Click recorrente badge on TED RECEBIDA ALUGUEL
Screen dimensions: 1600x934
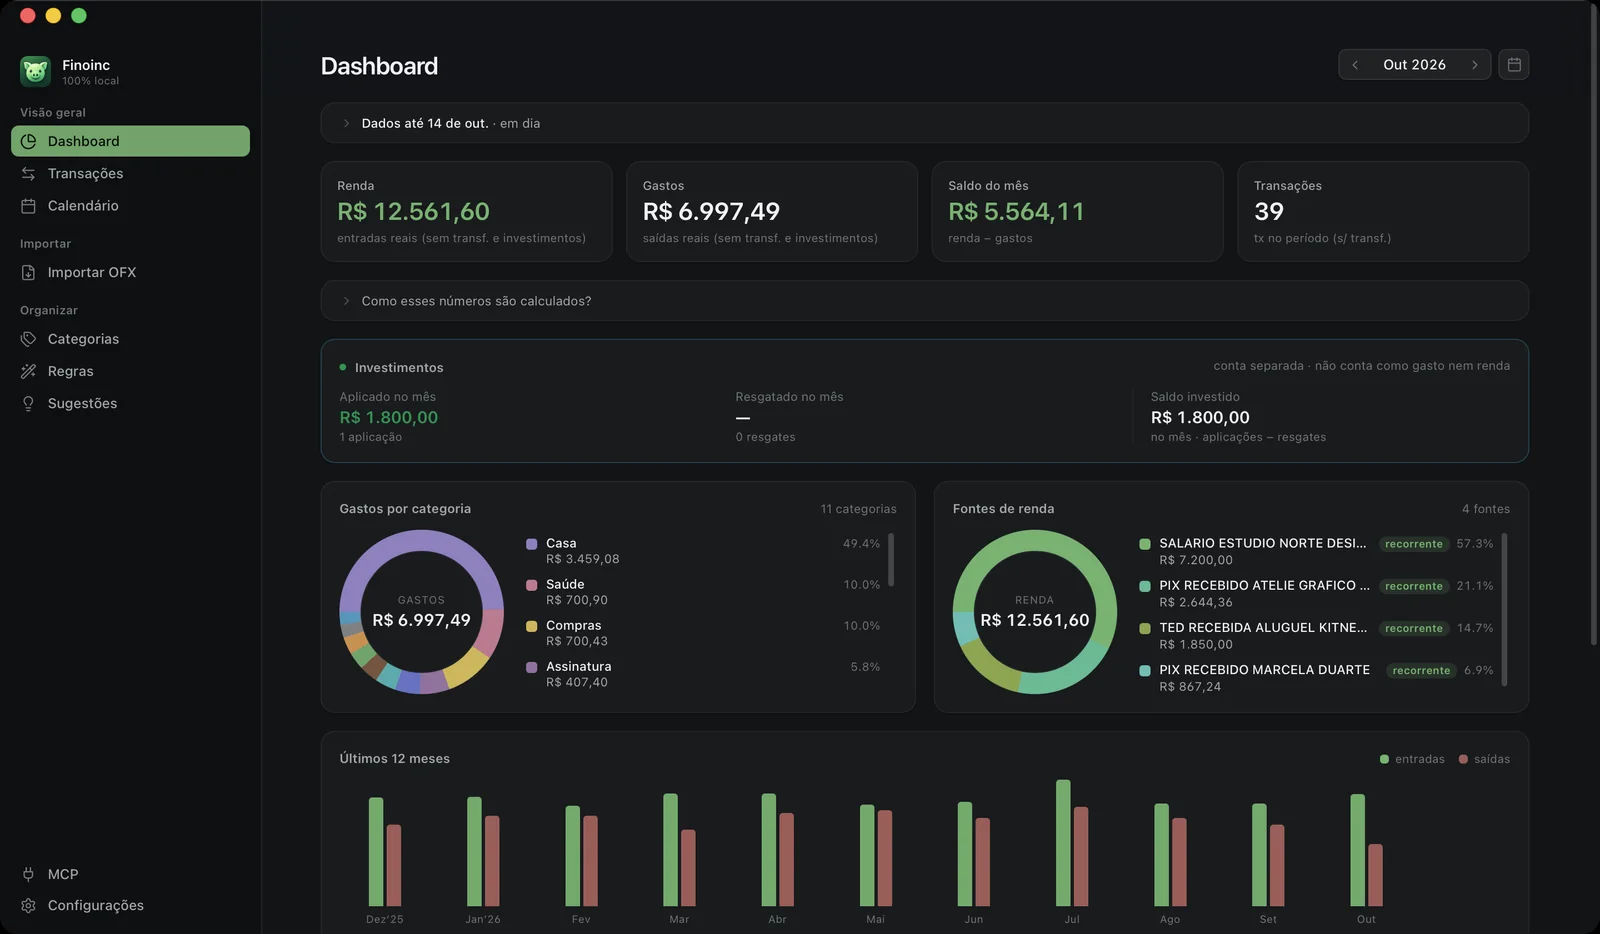[x=1414, y=628]
